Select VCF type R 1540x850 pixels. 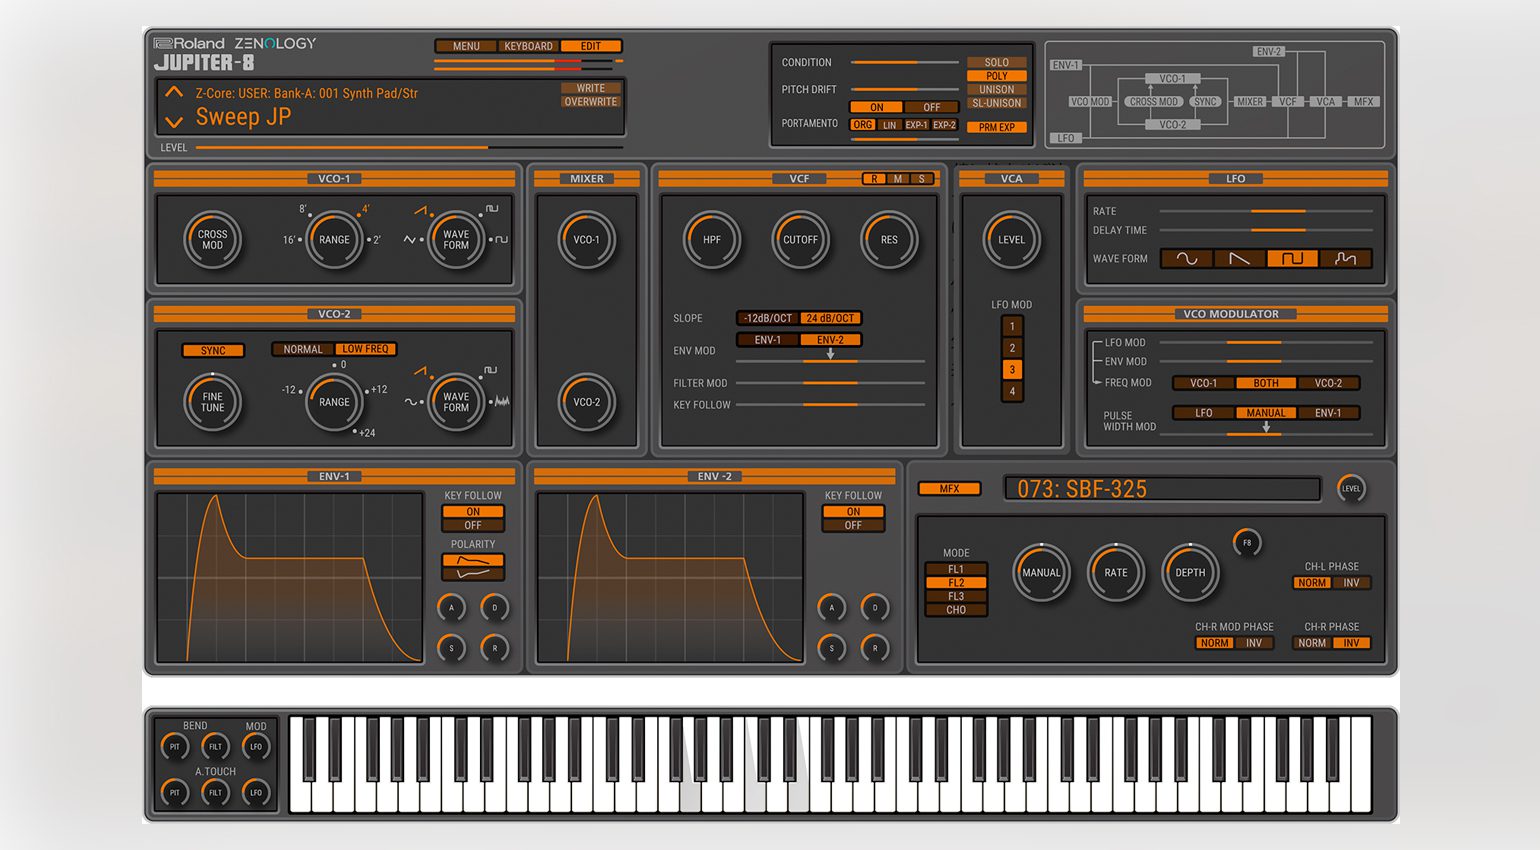pyautogui.click(x=874, y=179)
